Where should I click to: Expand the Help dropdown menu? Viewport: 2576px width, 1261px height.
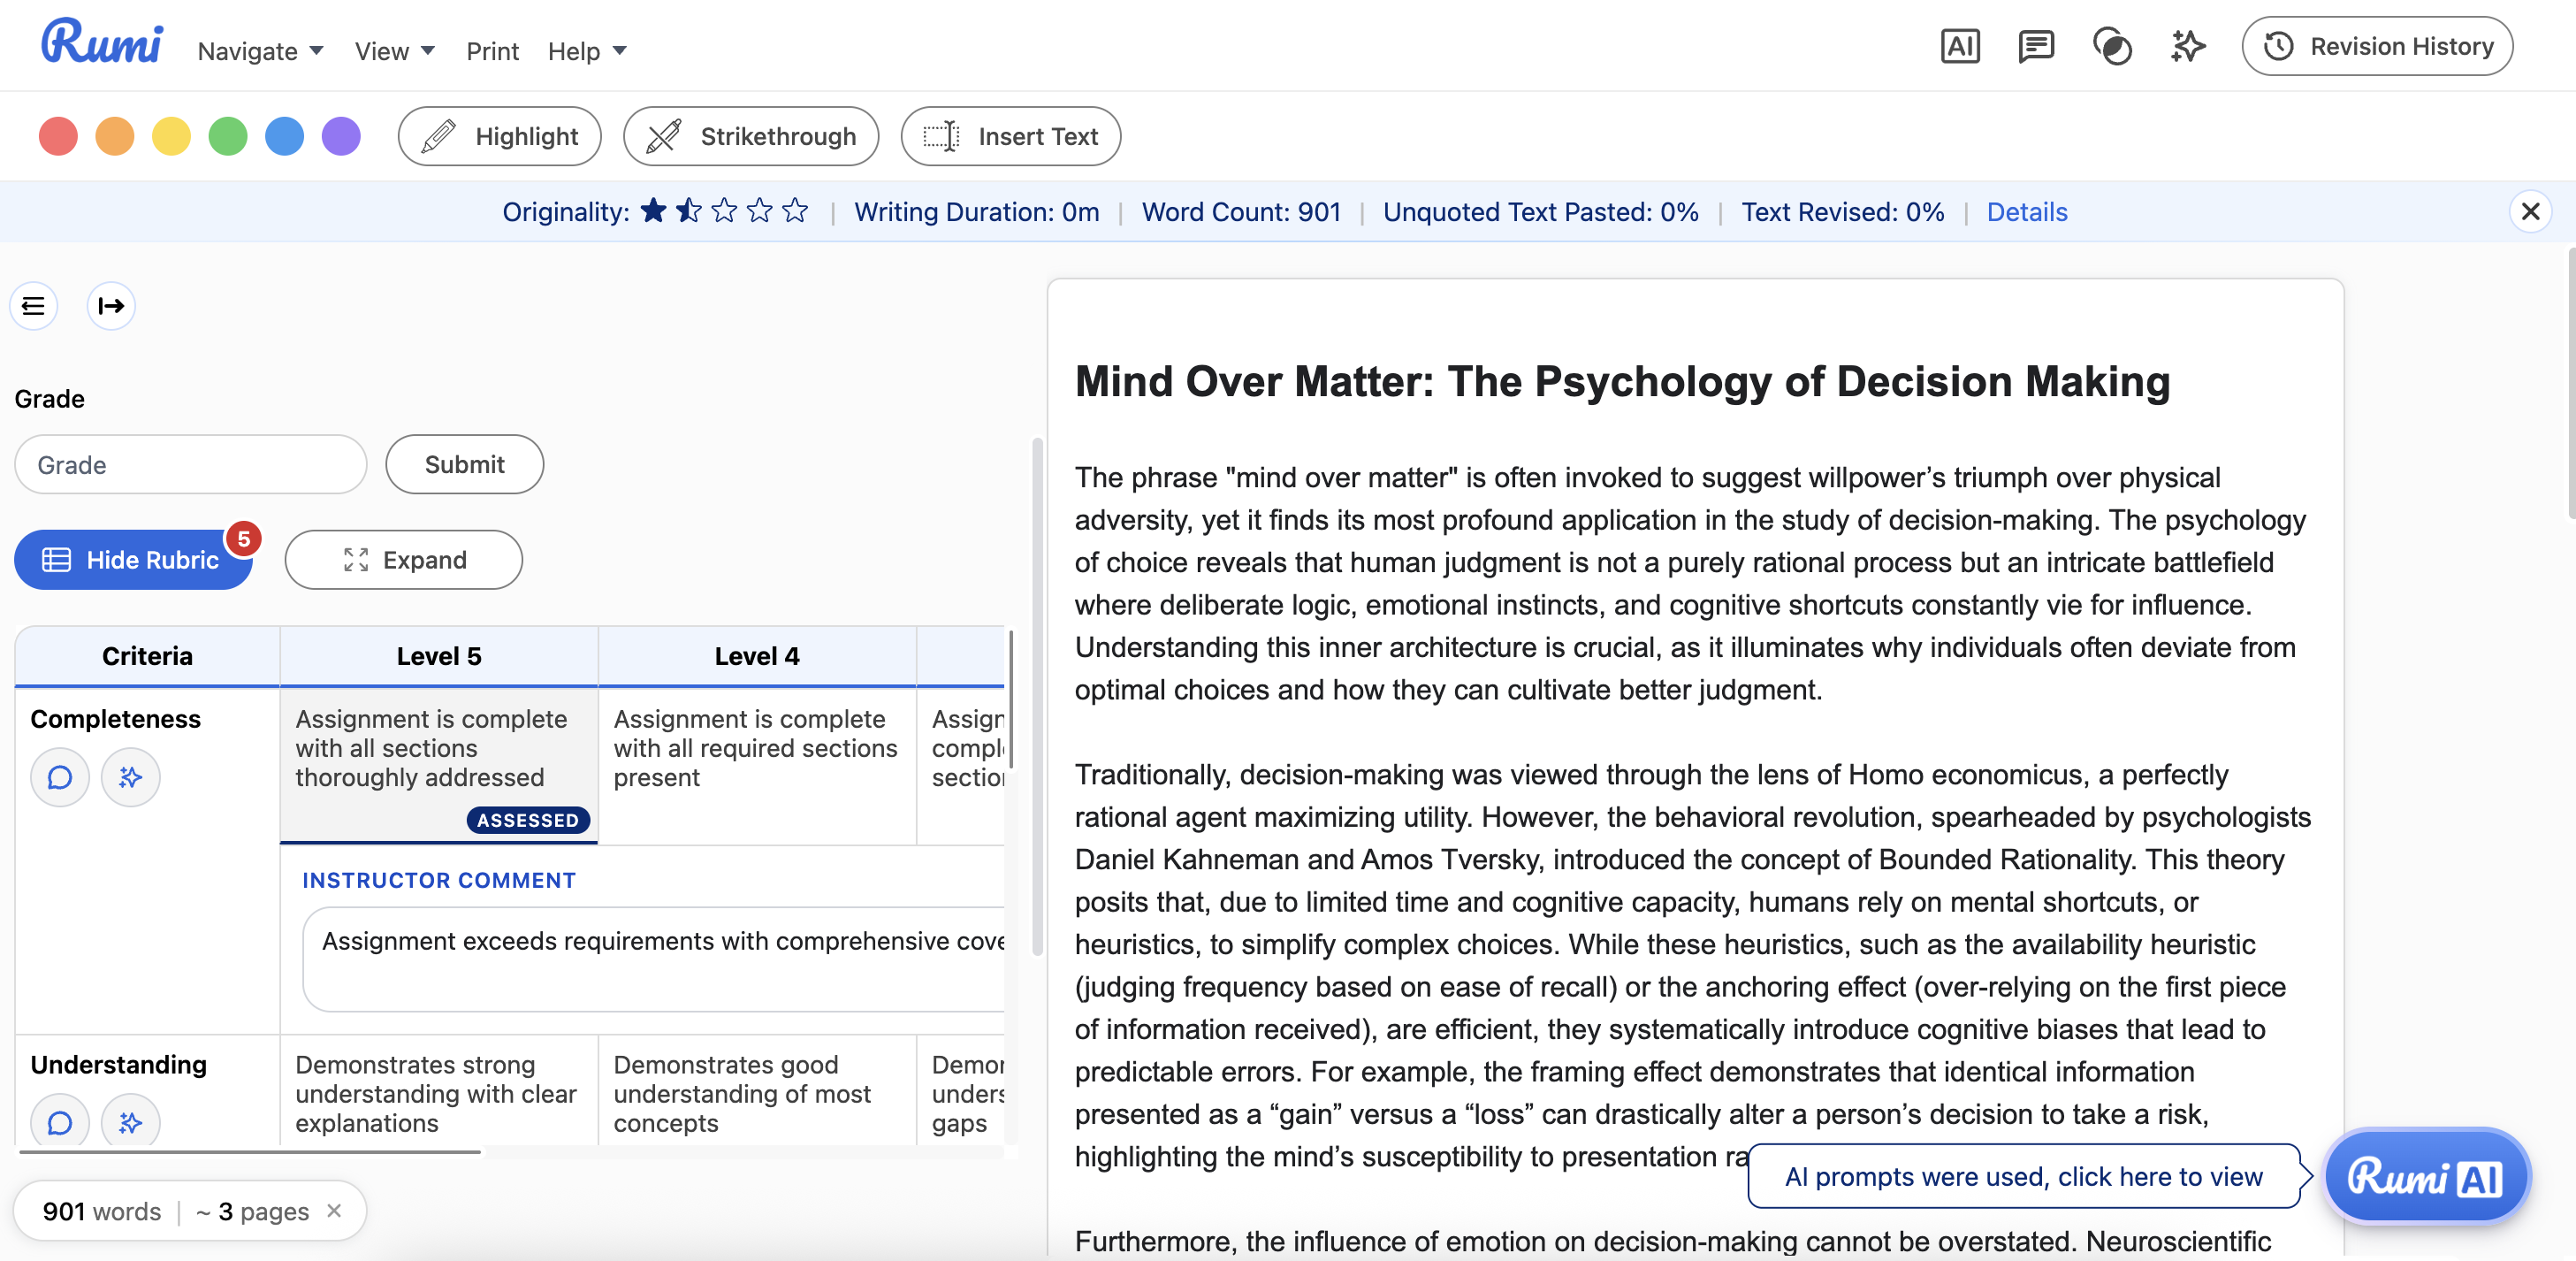pos(587,51)
